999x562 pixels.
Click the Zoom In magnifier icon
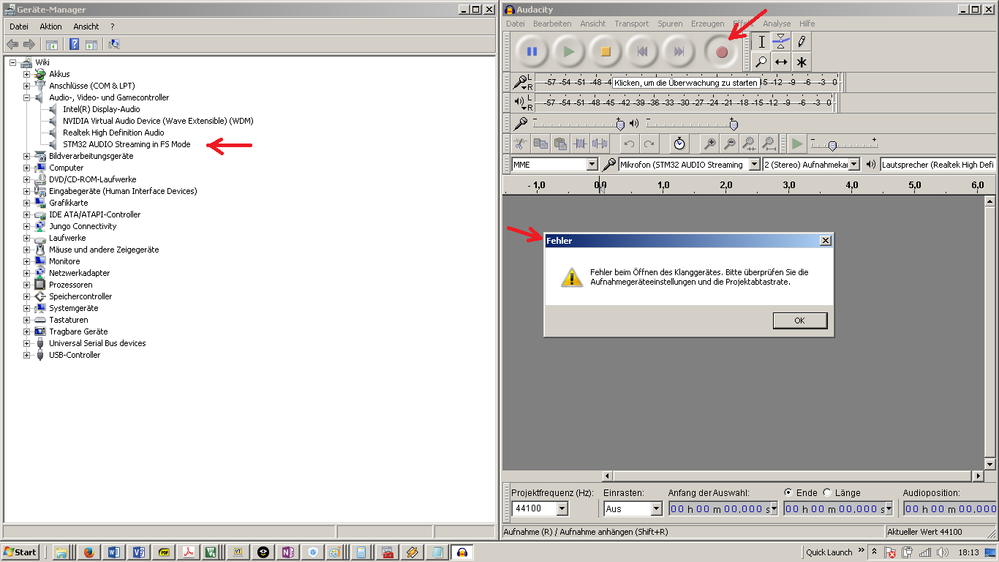coord(709,144)
